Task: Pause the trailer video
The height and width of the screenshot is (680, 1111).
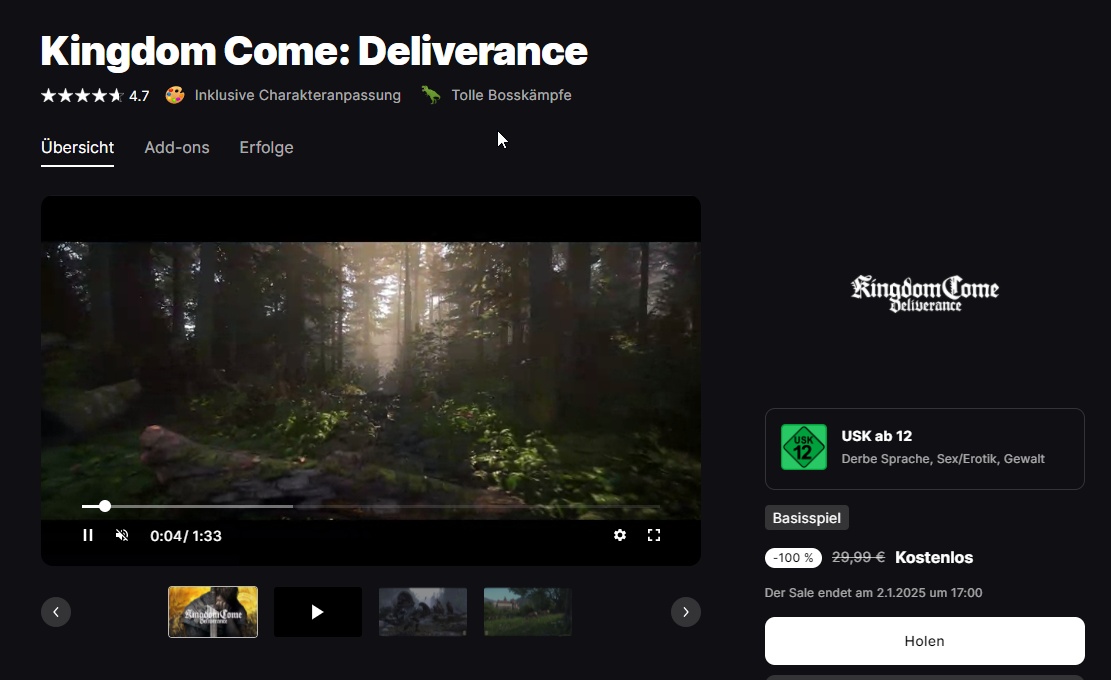Action: click(x=88, y=535)
